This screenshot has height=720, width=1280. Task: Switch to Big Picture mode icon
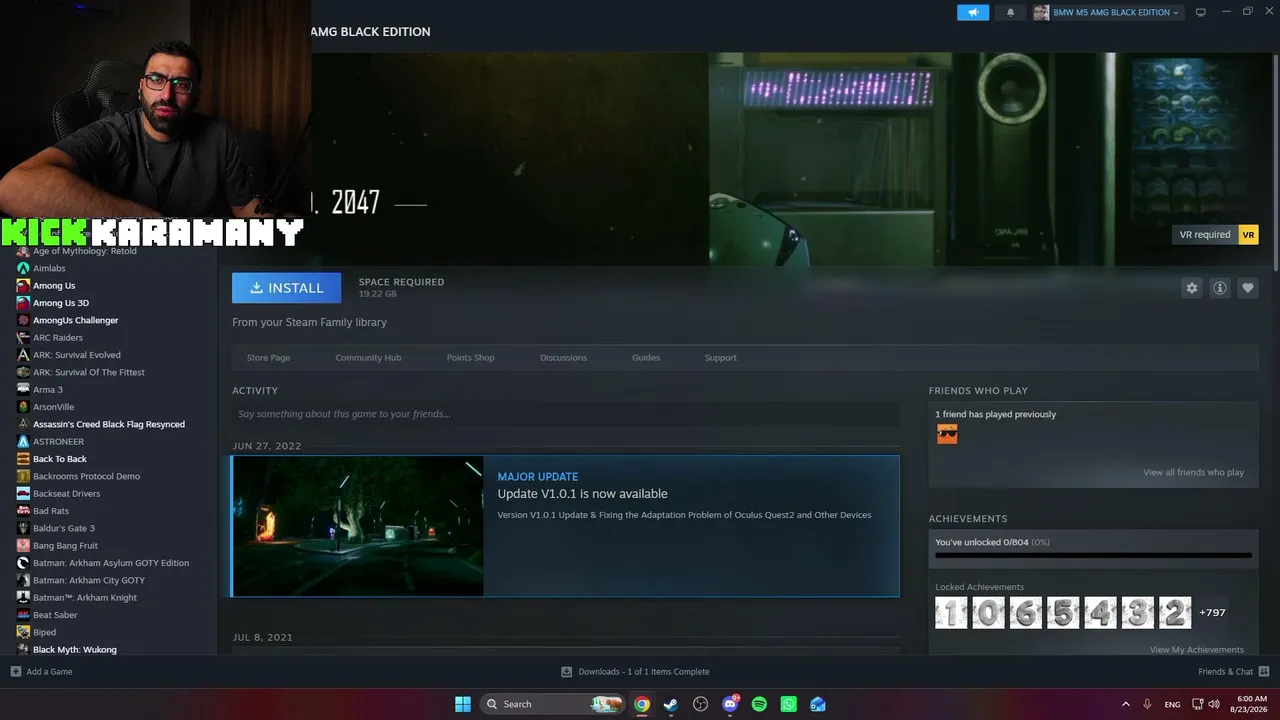[x=1201, y=12]
